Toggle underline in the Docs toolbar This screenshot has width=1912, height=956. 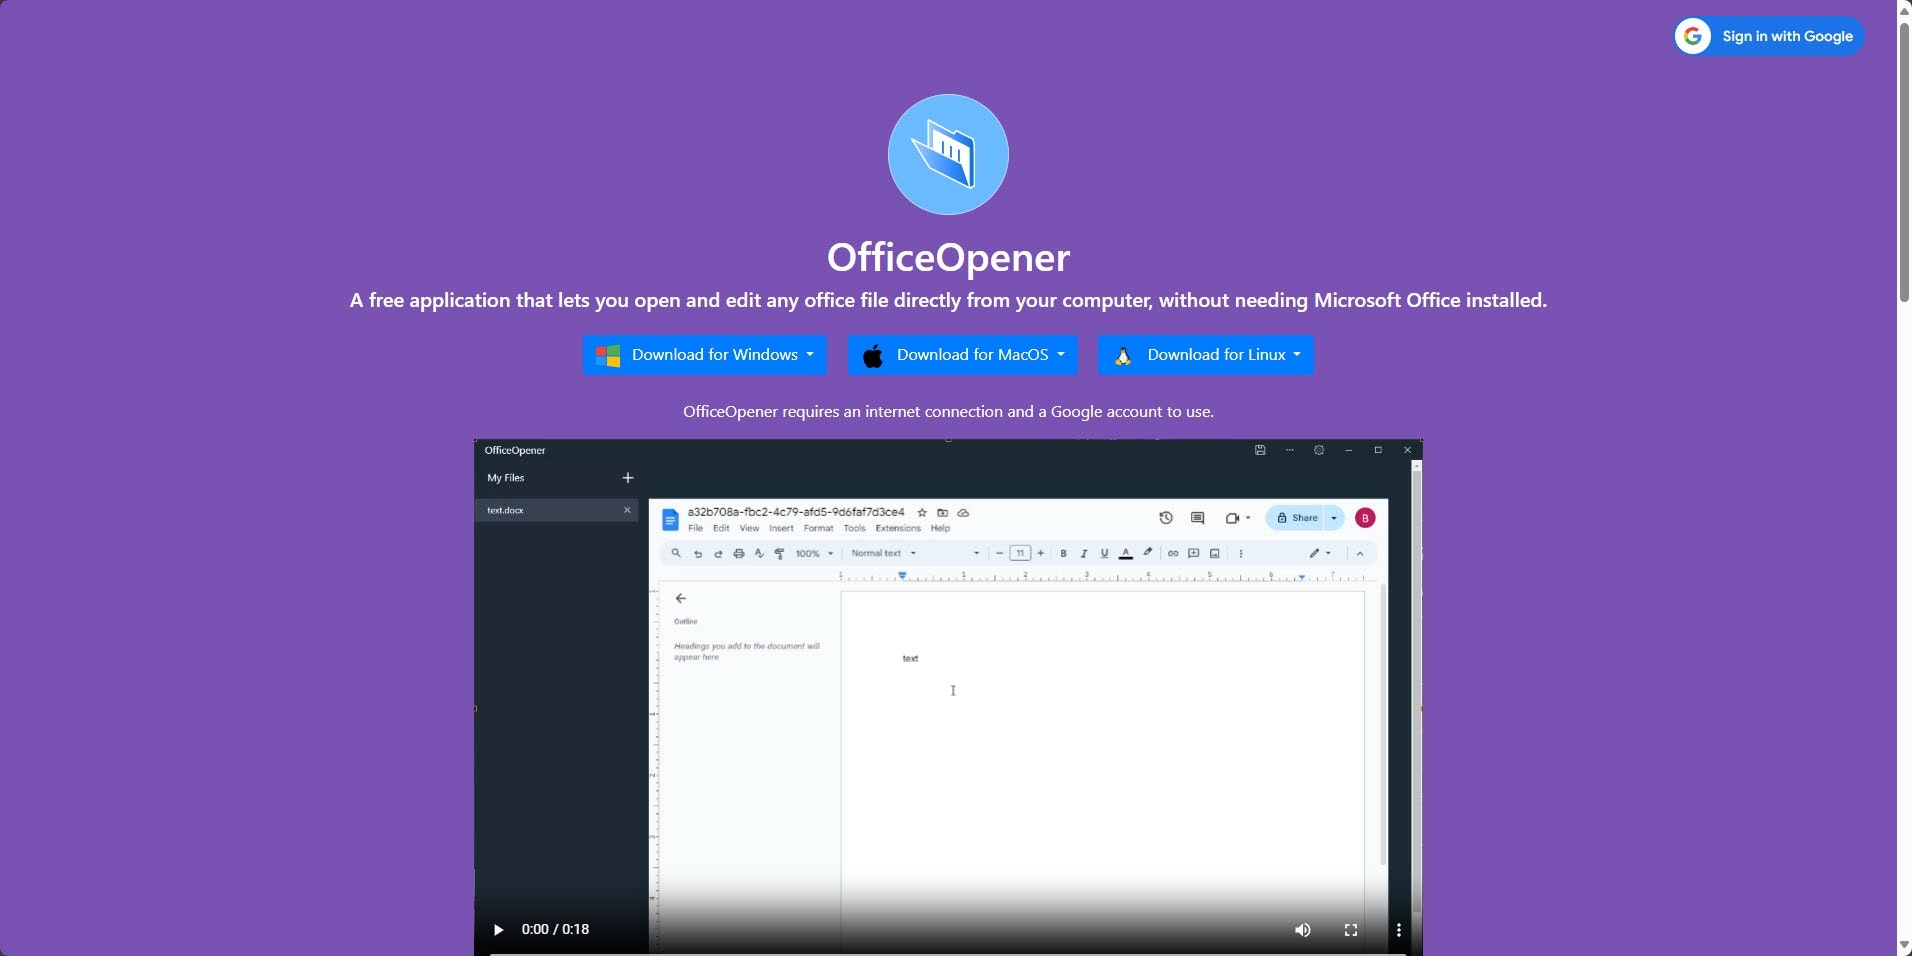point(1104,553)
